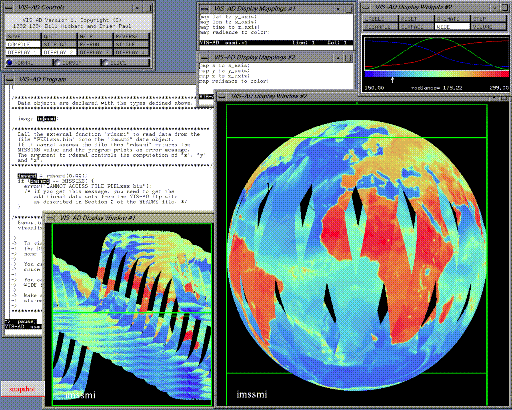Viewport: 512px width, 410px height.
Task: Toggle DISPLAY 1 in the Controls window
Action: (23, 52)
